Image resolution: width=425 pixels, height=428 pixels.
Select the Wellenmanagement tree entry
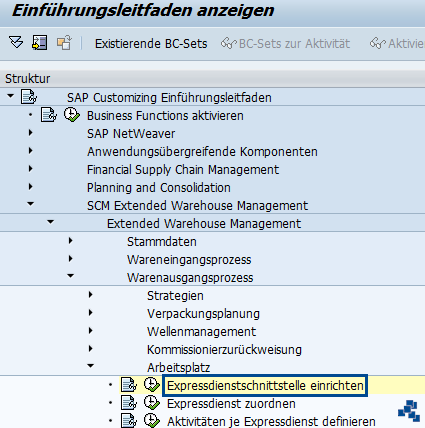(201, 332)
